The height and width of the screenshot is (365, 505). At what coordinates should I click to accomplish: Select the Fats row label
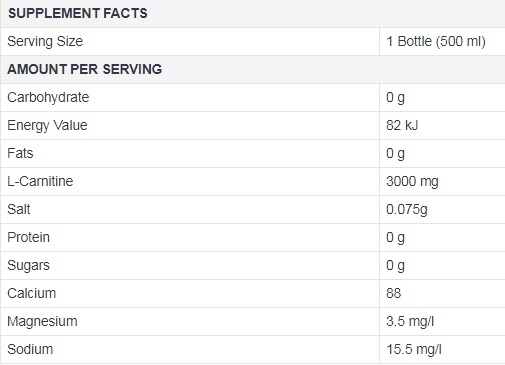(x=20, y=153)
